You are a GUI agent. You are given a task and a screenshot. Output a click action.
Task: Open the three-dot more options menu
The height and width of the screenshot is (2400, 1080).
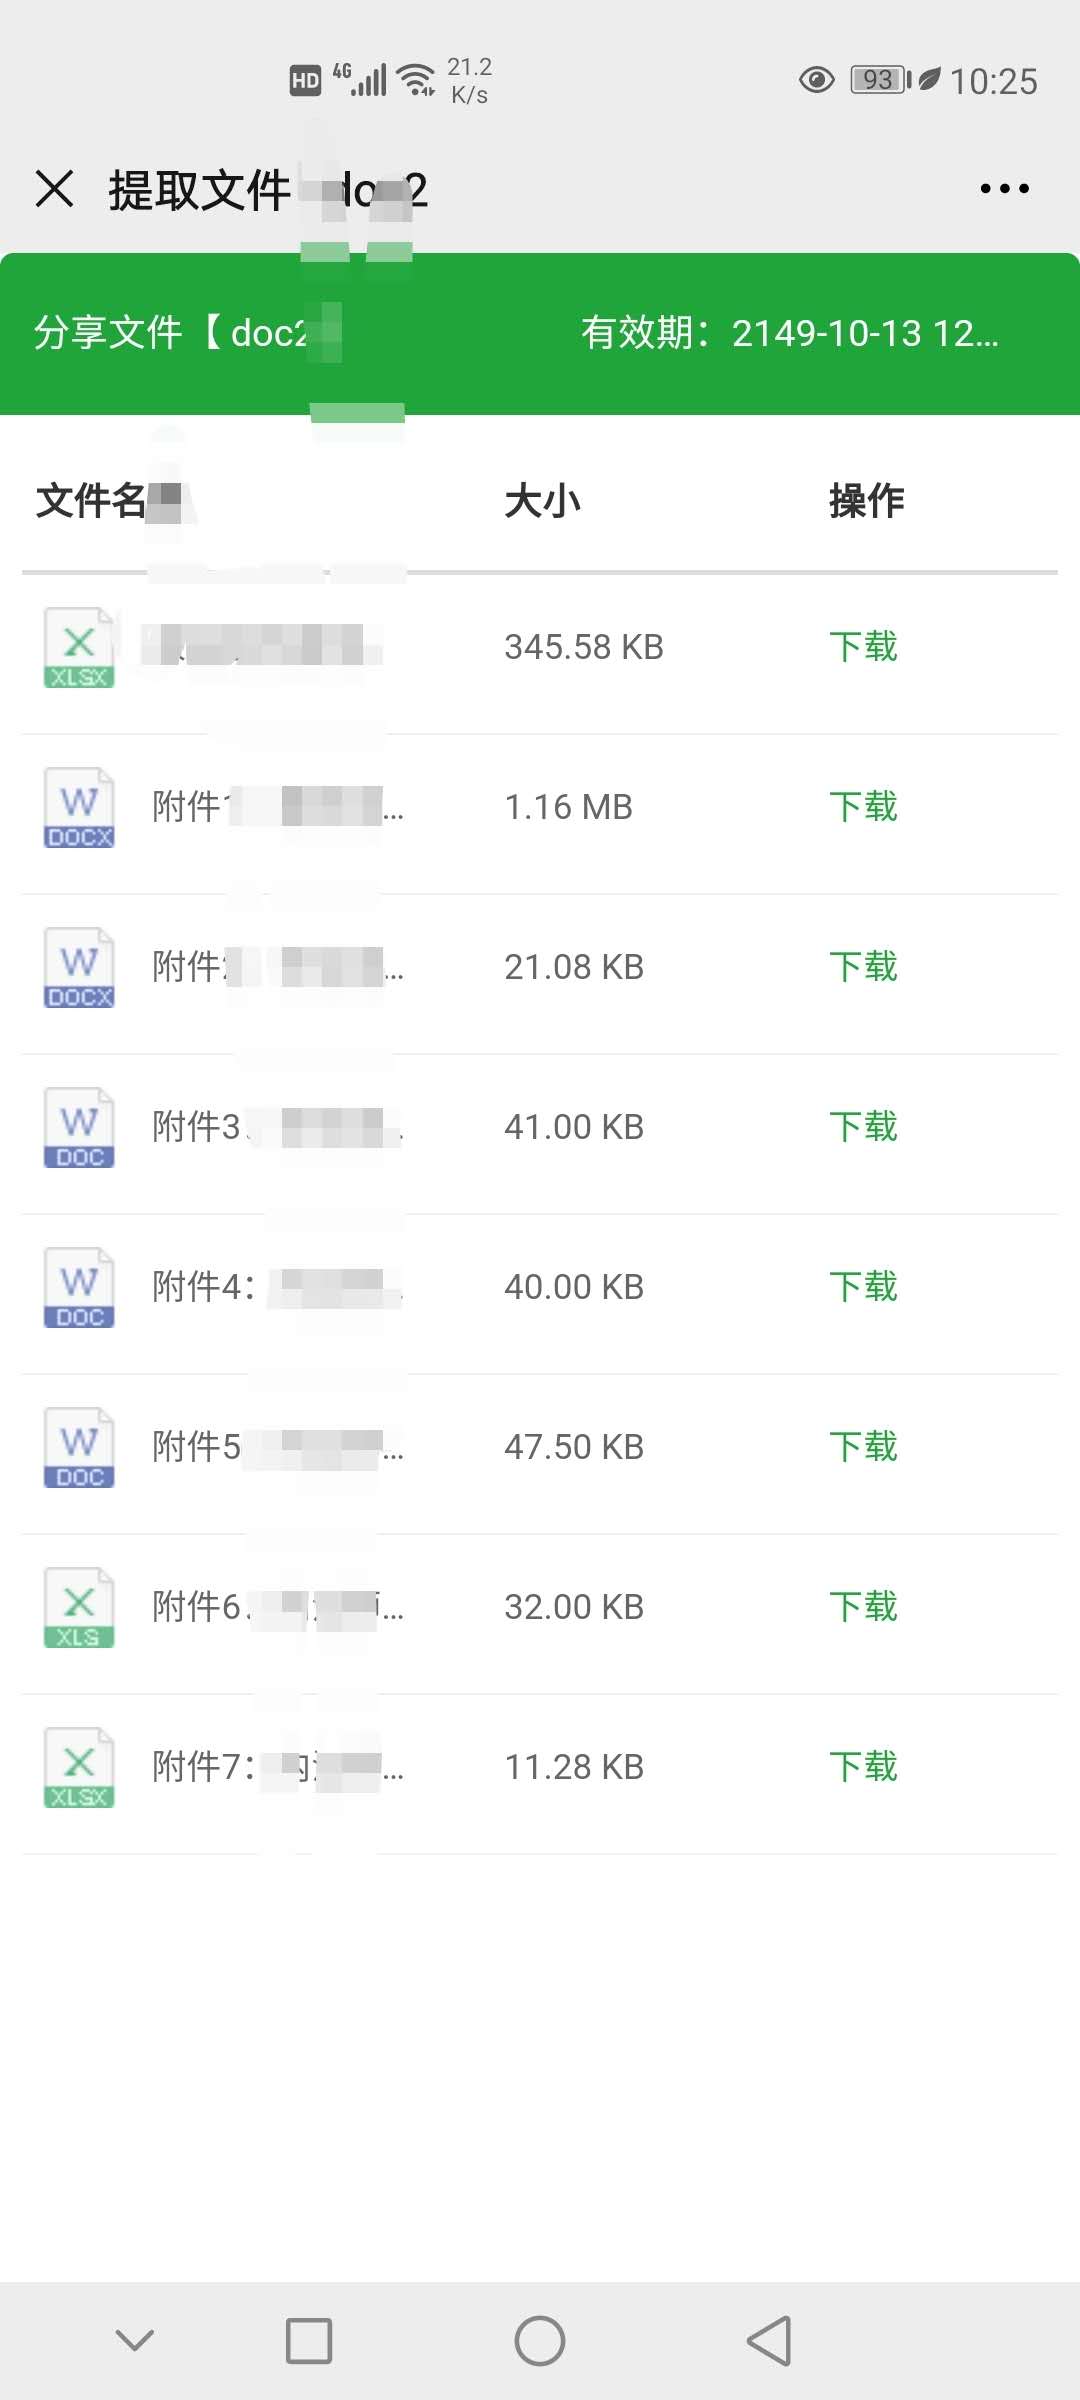point(1004,189)
